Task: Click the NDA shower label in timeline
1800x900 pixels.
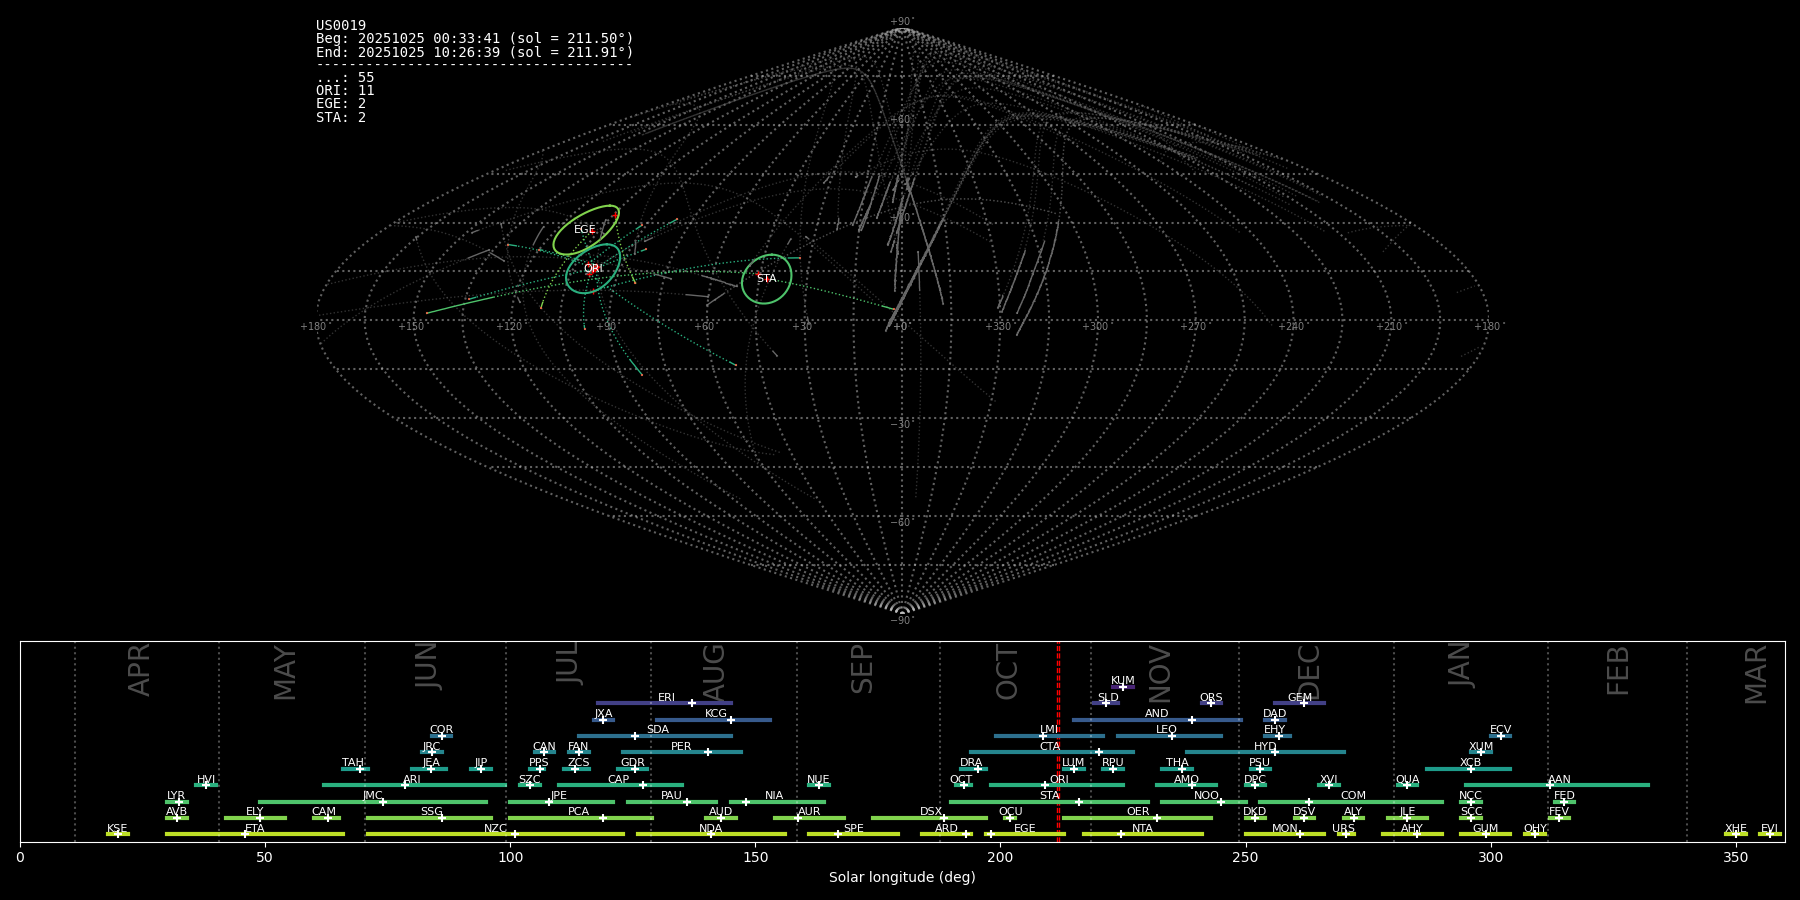Action: 710,829
